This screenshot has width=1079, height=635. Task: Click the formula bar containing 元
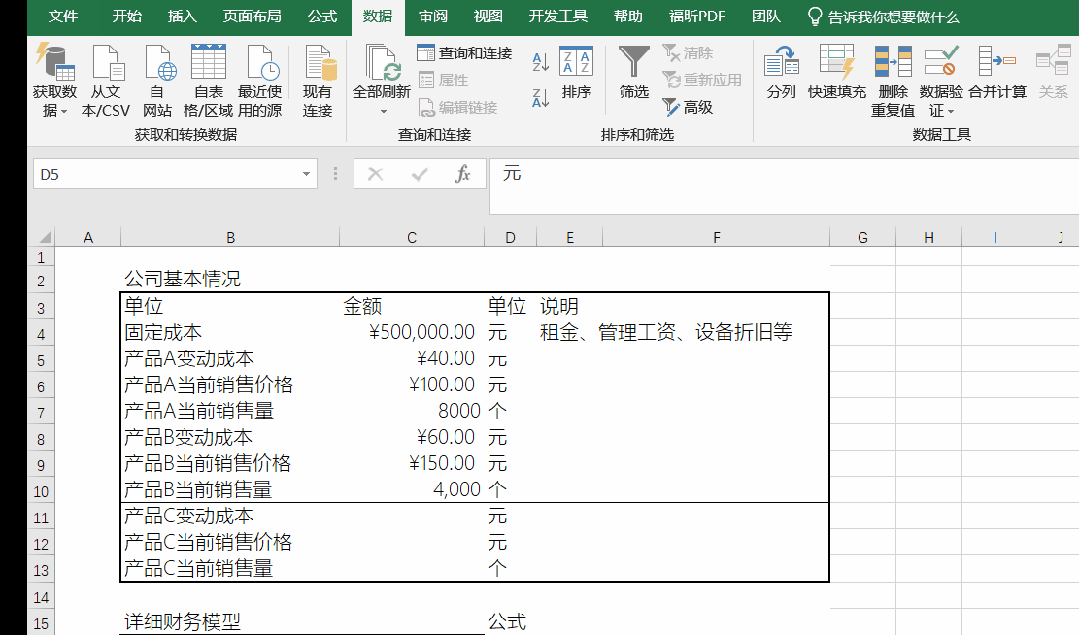point(784,186)
